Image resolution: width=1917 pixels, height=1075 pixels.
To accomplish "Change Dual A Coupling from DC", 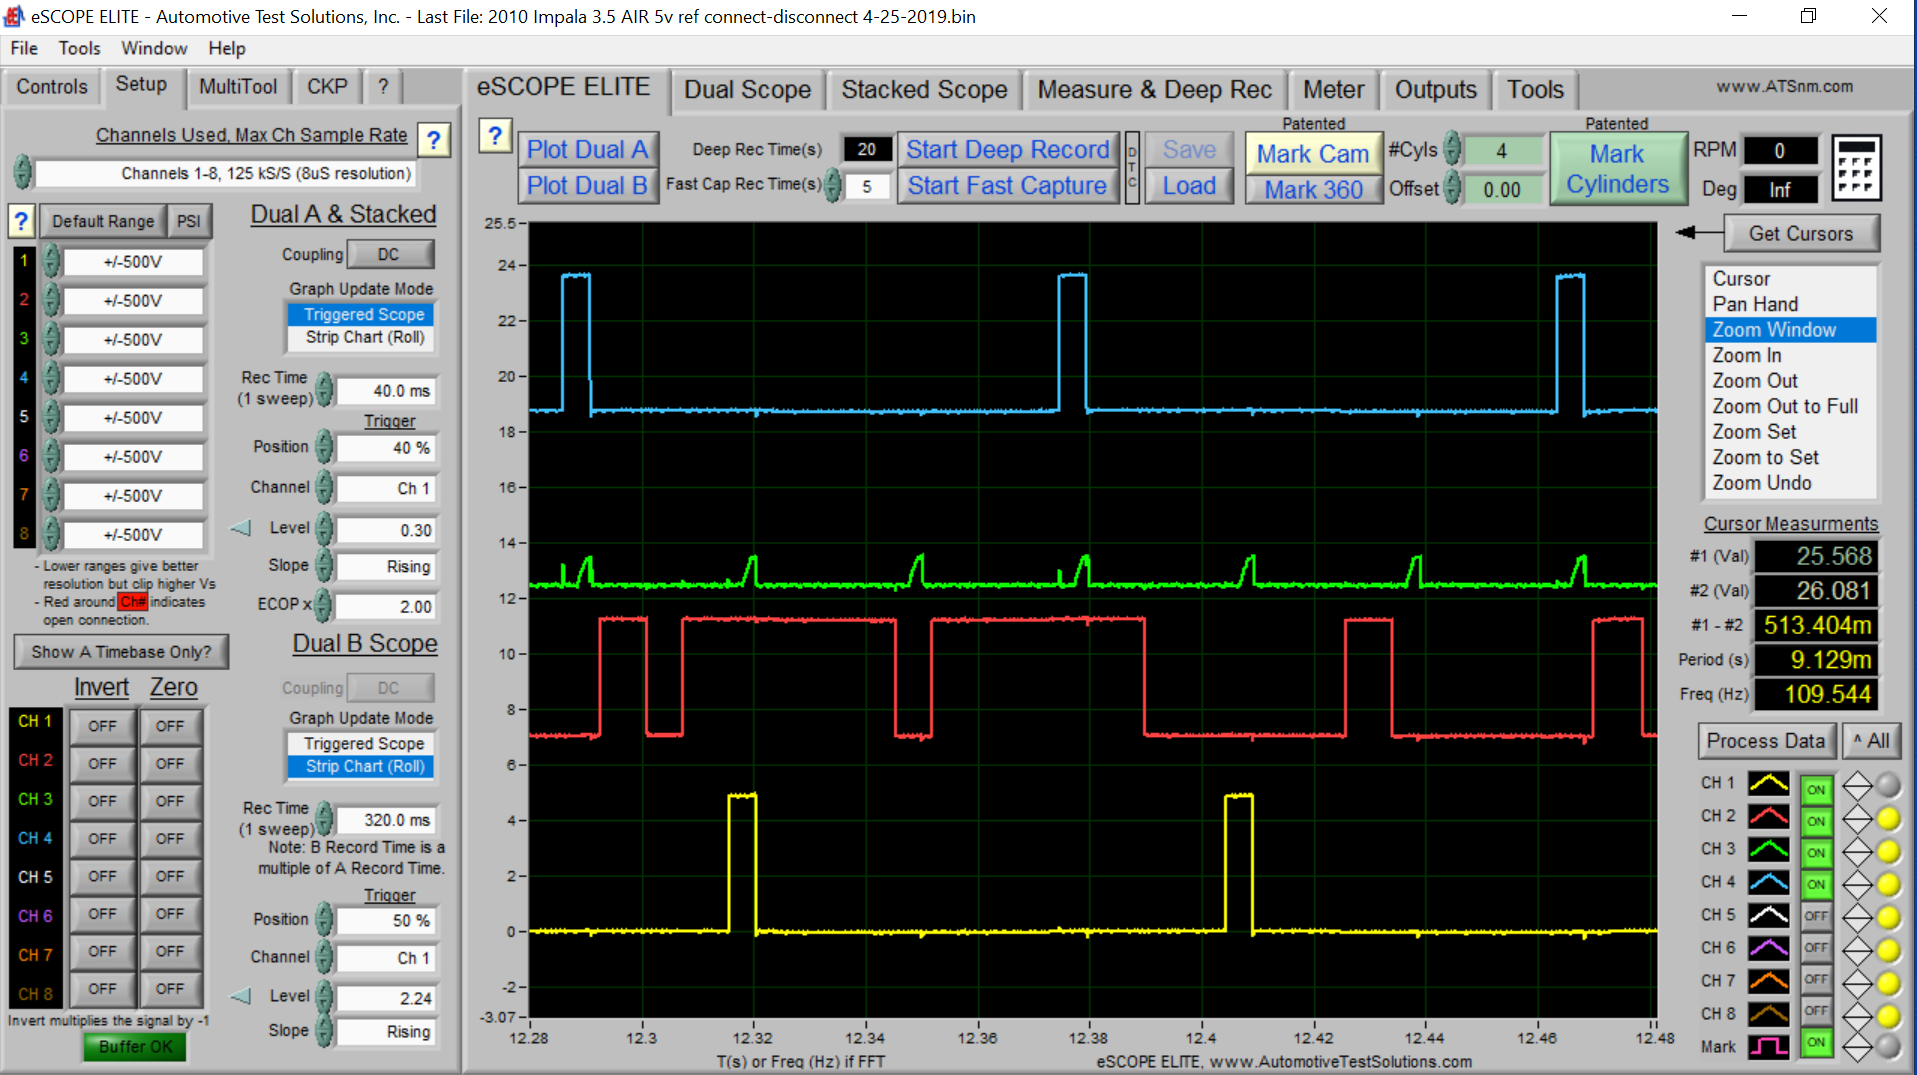I will [390, 254].
